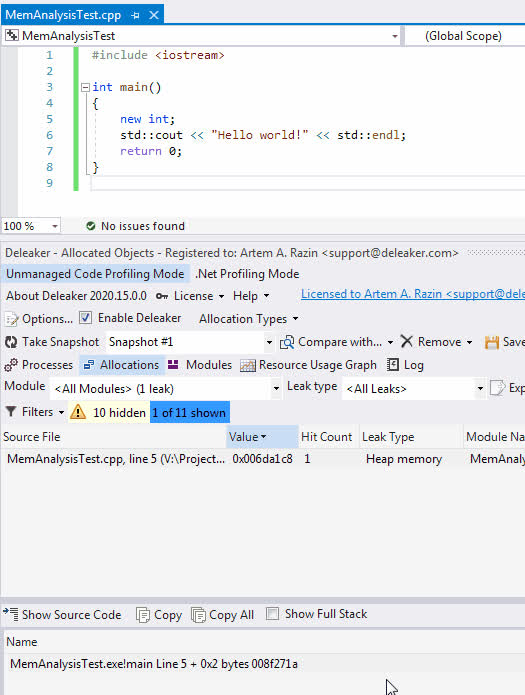
Task: Switch to .Net Profiling Mode
Action: (x=247, y=274)
